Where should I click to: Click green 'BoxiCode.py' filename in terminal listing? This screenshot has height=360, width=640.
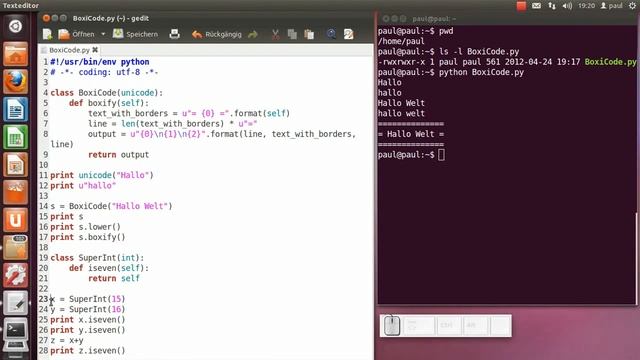pyautogui.click(x=611, y=62)
